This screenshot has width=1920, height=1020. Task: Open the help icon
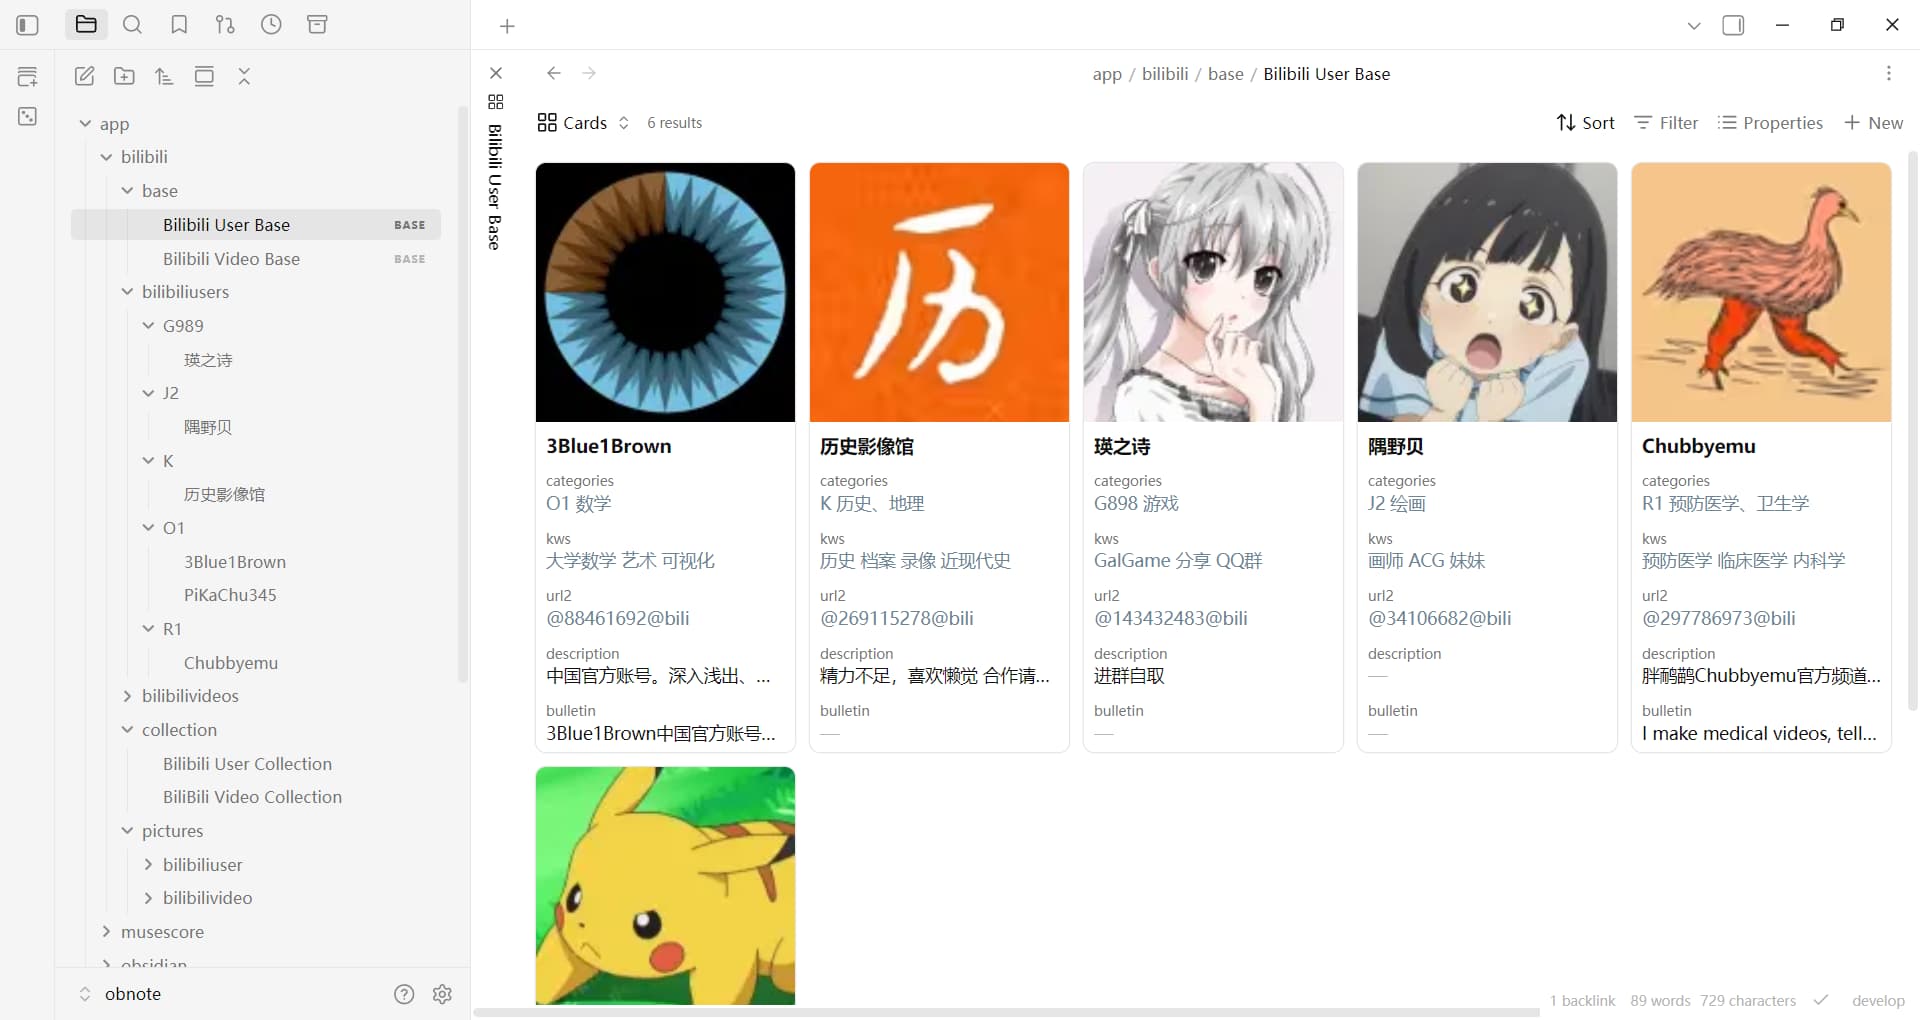pos(404,994)
